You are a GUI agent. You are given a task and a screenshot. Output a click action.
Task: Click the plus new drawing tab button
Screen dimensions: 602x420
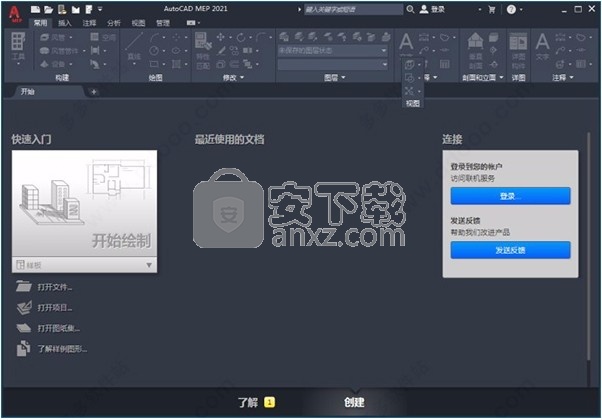click(x=93, y=92)
